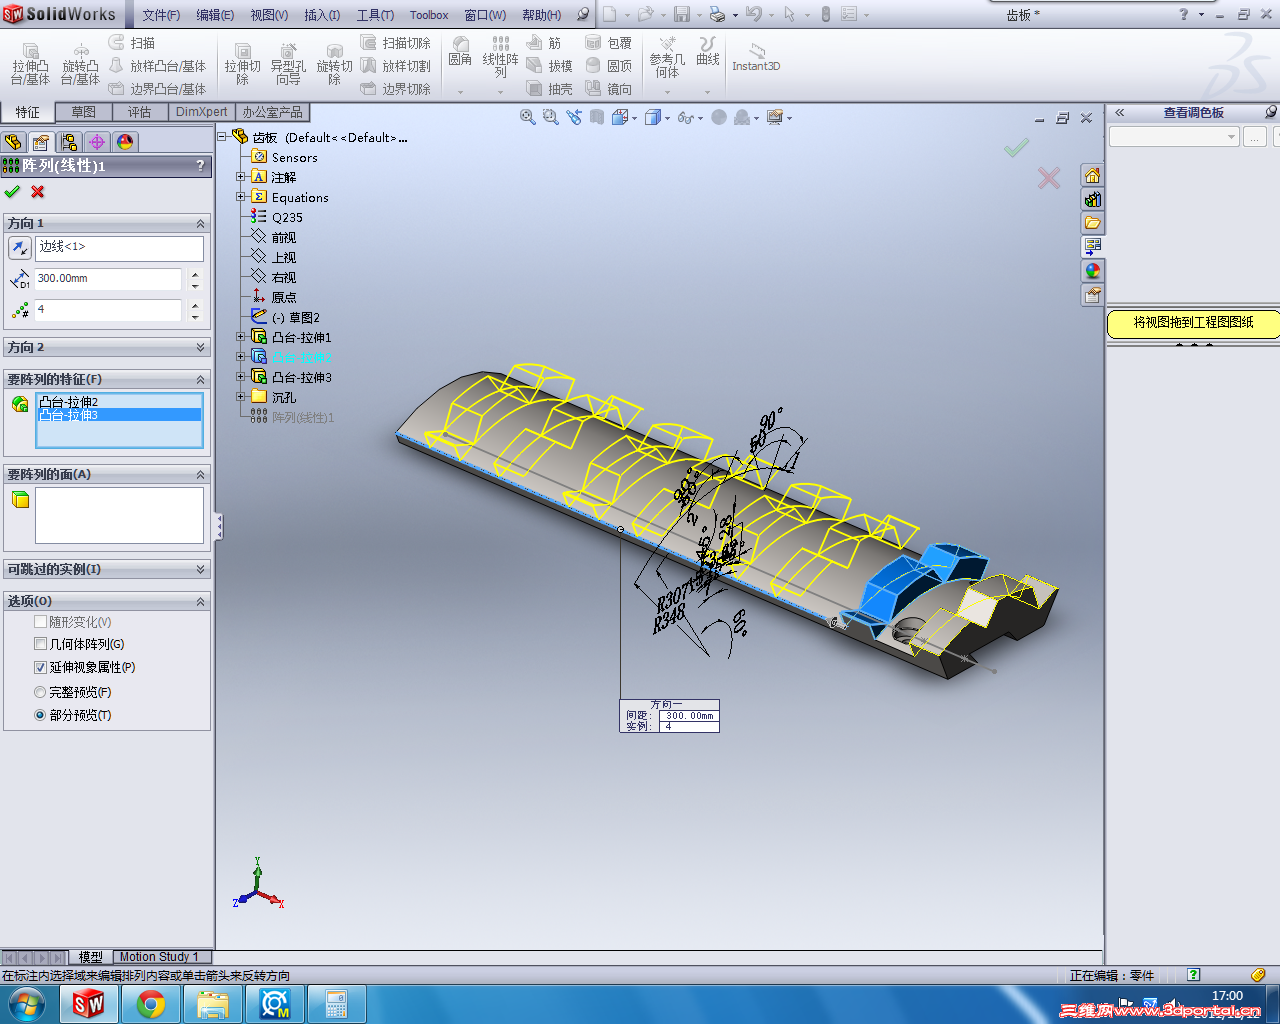1280x1024 pixels.
Task: Open the 参考几何体 reference geometry tool
Action: coord(667,58)
